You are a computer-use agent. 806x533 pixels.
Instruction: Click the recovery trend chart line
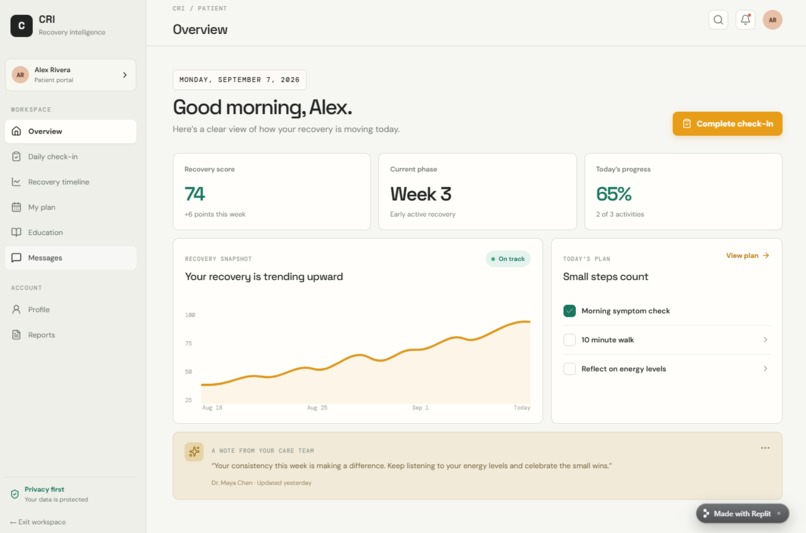click(365, 355)
